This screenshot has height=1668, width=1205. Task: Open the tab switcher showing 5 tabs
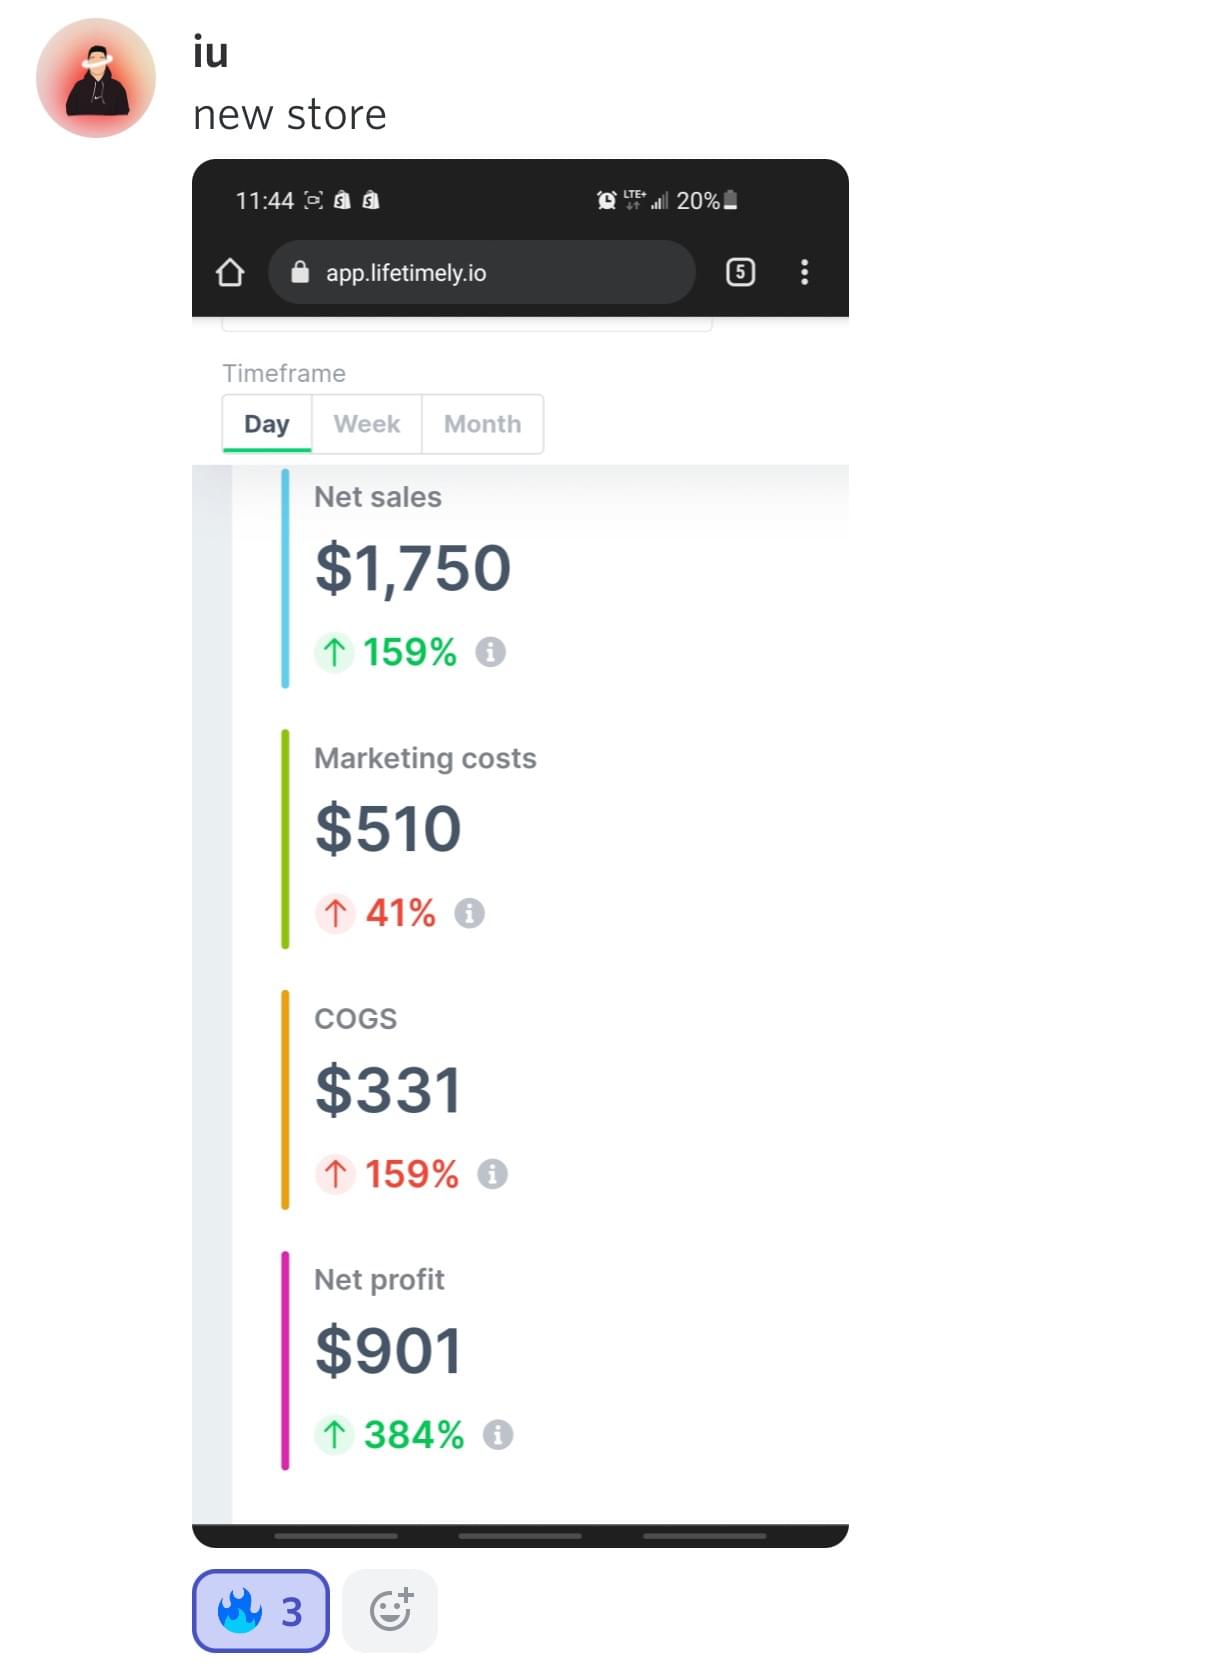click(x=740, y=272)
